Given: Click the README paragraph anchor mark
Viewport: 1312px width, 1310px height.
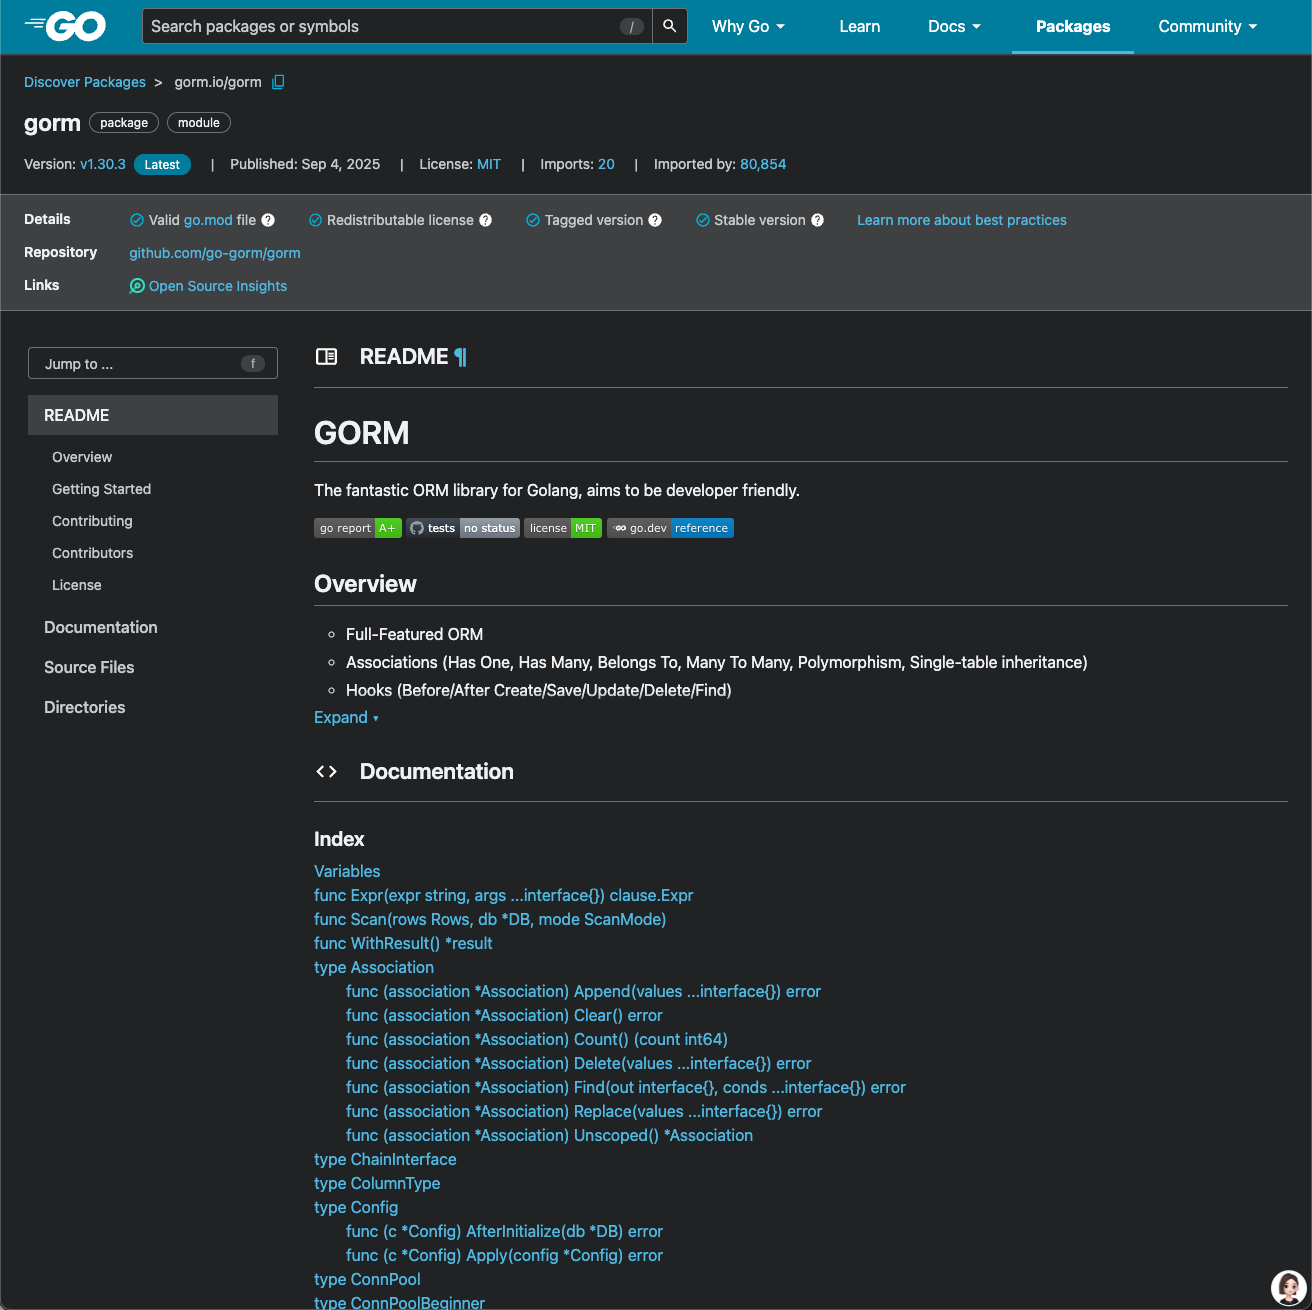Looking at the screenshot, I should pos(460,357).
